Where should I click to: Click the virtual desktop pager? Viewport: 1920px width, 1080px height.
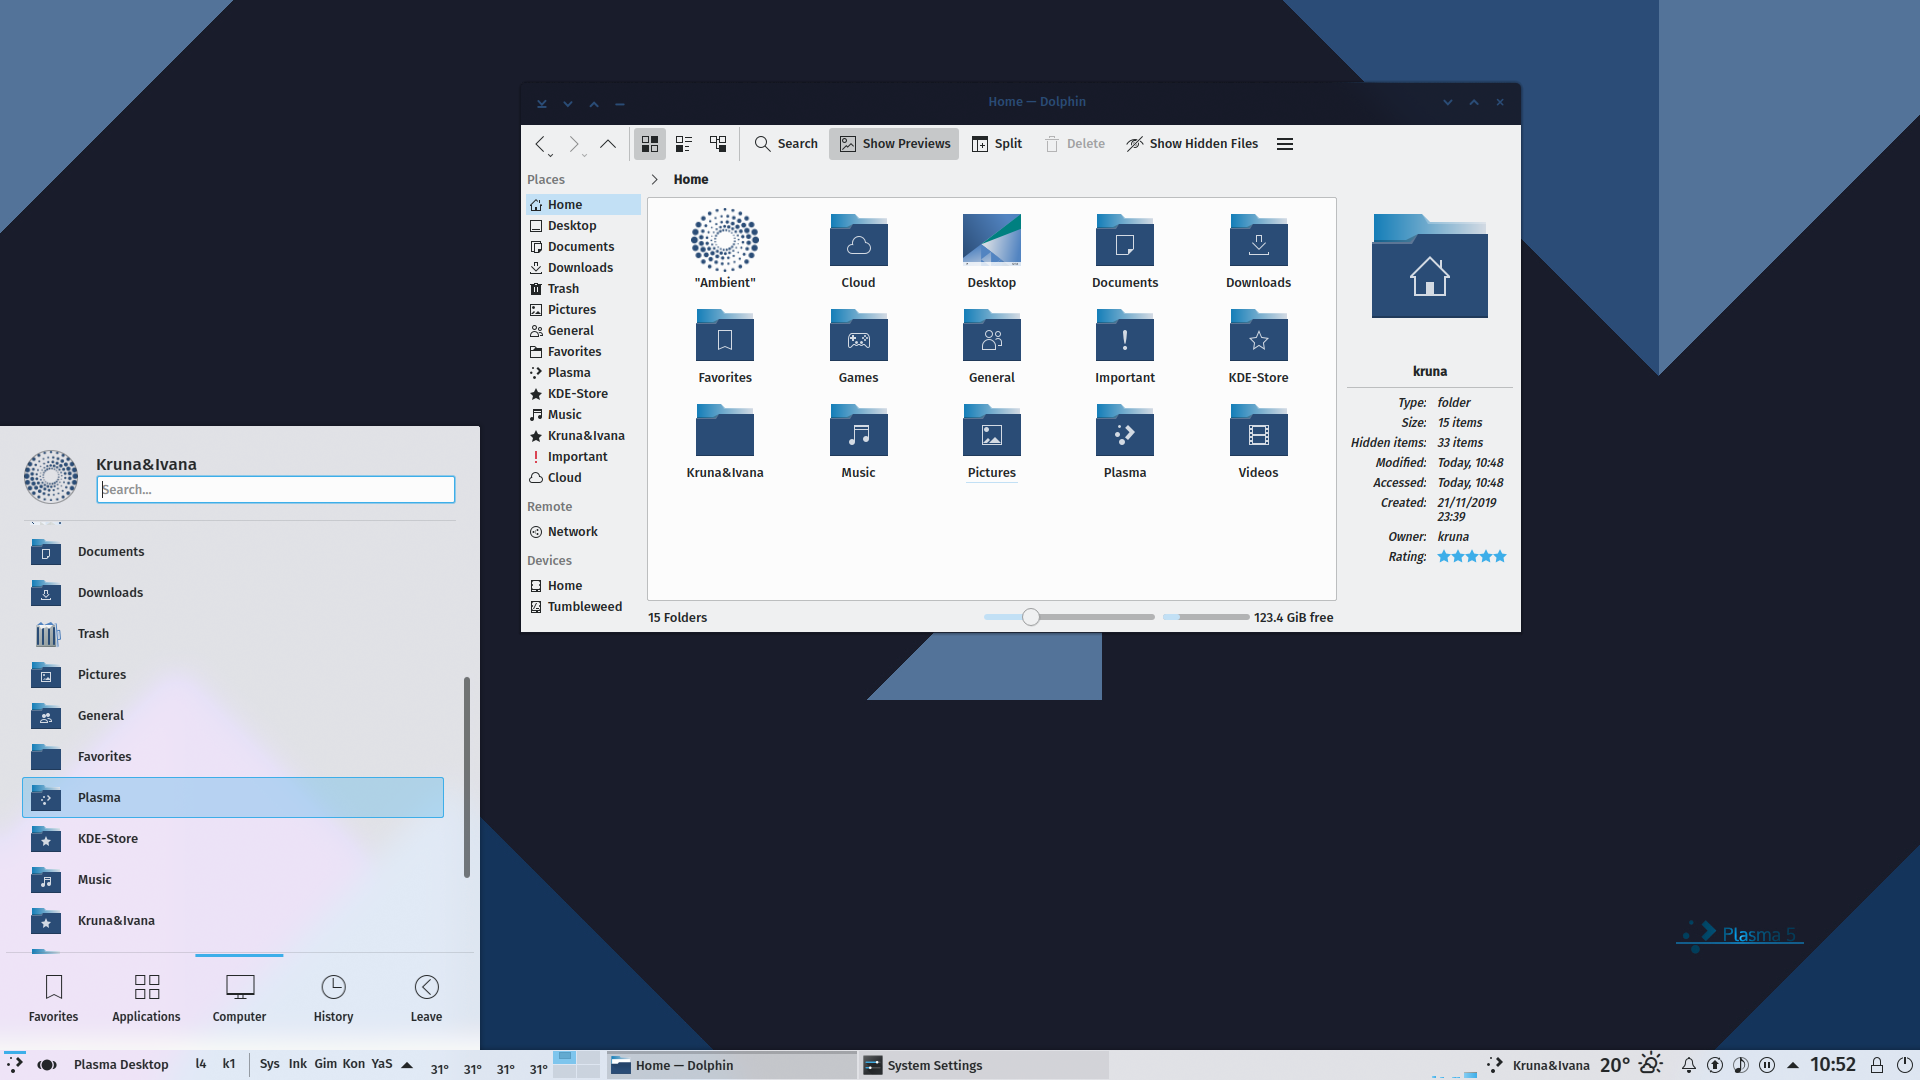coord(576,1064)
